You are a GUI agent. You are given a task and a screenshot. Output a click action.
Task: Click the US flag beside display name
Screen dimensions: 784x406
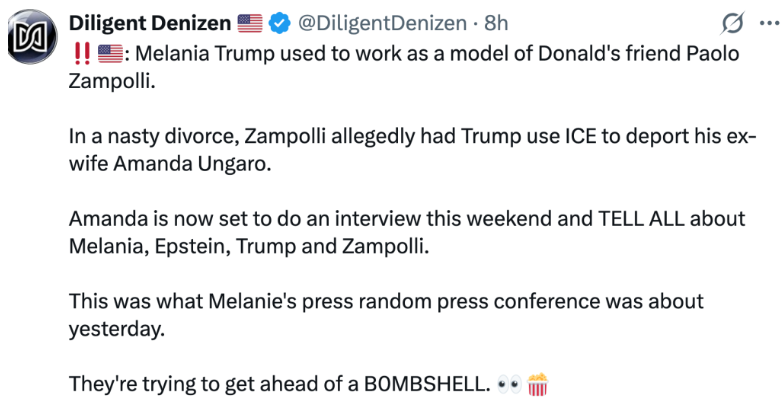tap(249, 23)
